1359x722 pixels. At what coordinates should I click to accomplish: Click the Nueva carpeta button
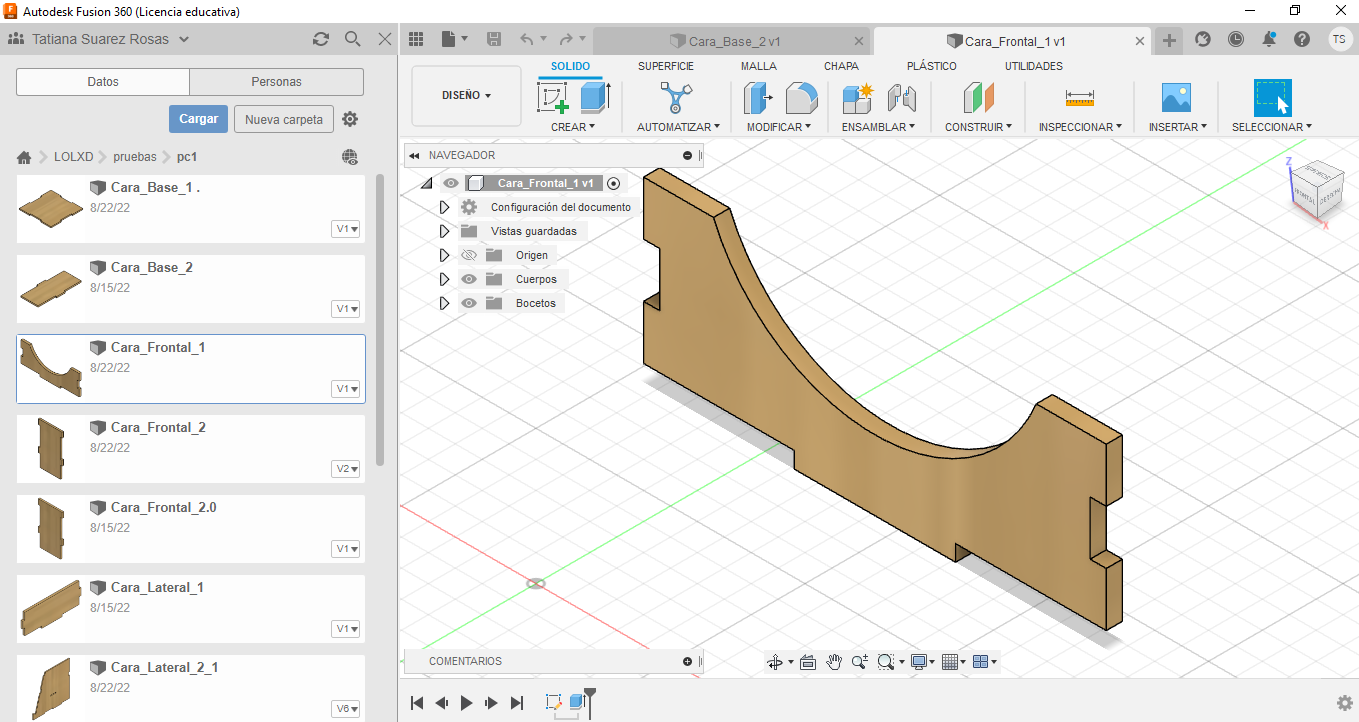coord(284,119)
